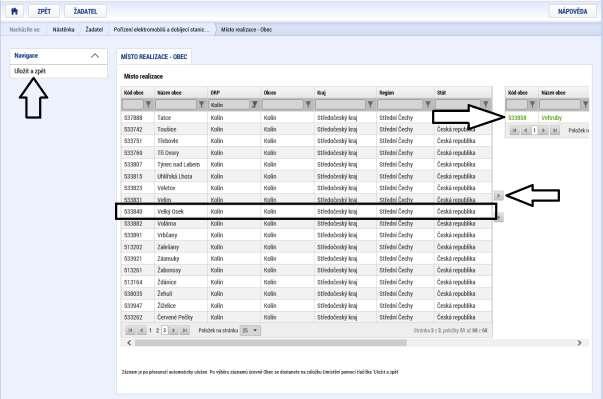Screen dimensions: 603x399
Task: Select the Velký Osek row
Action: pyautogui.click(x=306, y=212)
